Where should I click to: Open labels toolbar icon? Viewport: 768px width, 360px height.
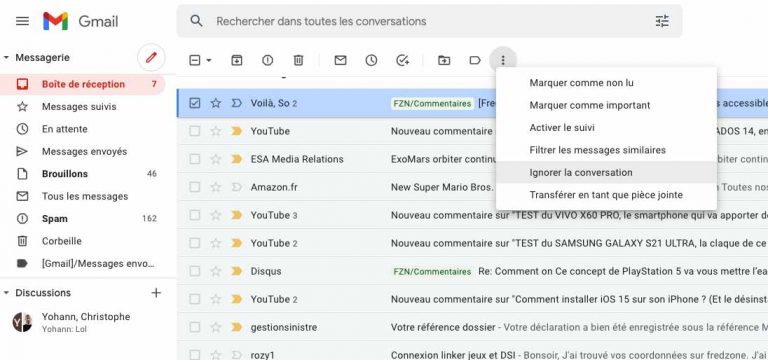pyautogui.click(x=475, y=60)
